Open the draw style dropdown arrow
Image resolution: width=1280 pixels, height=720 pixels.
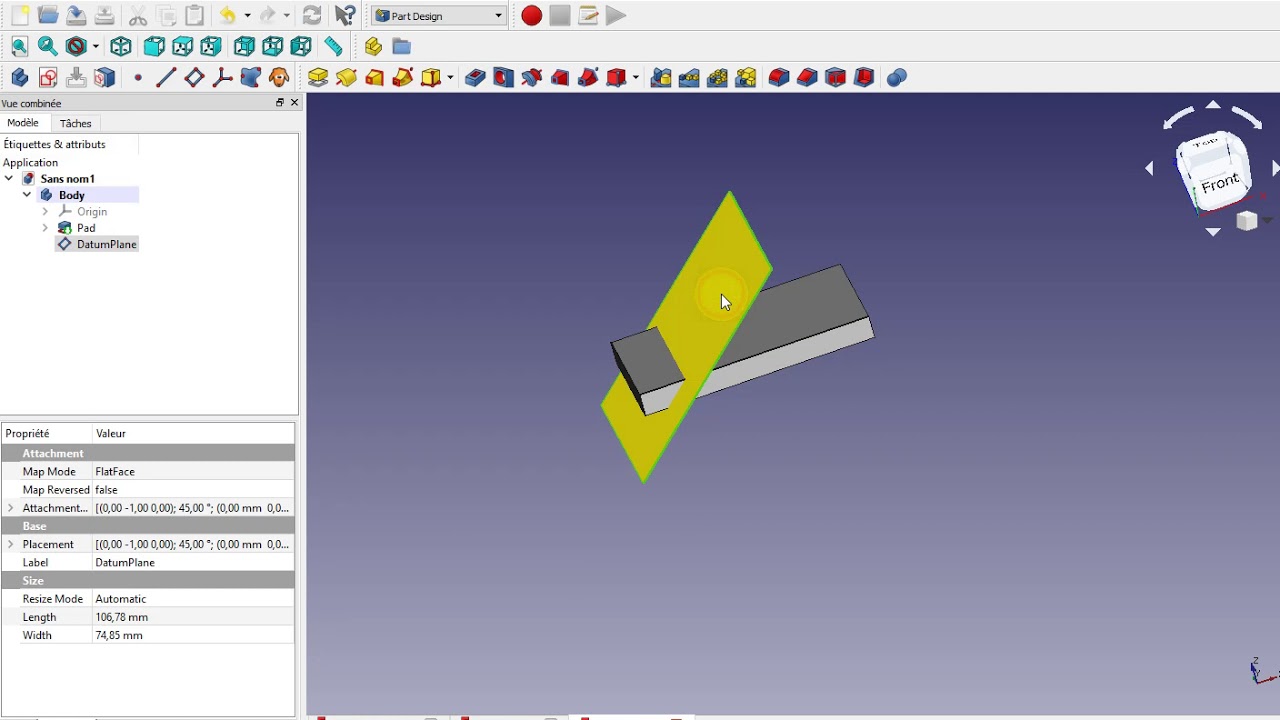pyautogui.click(x=96, y=46)
